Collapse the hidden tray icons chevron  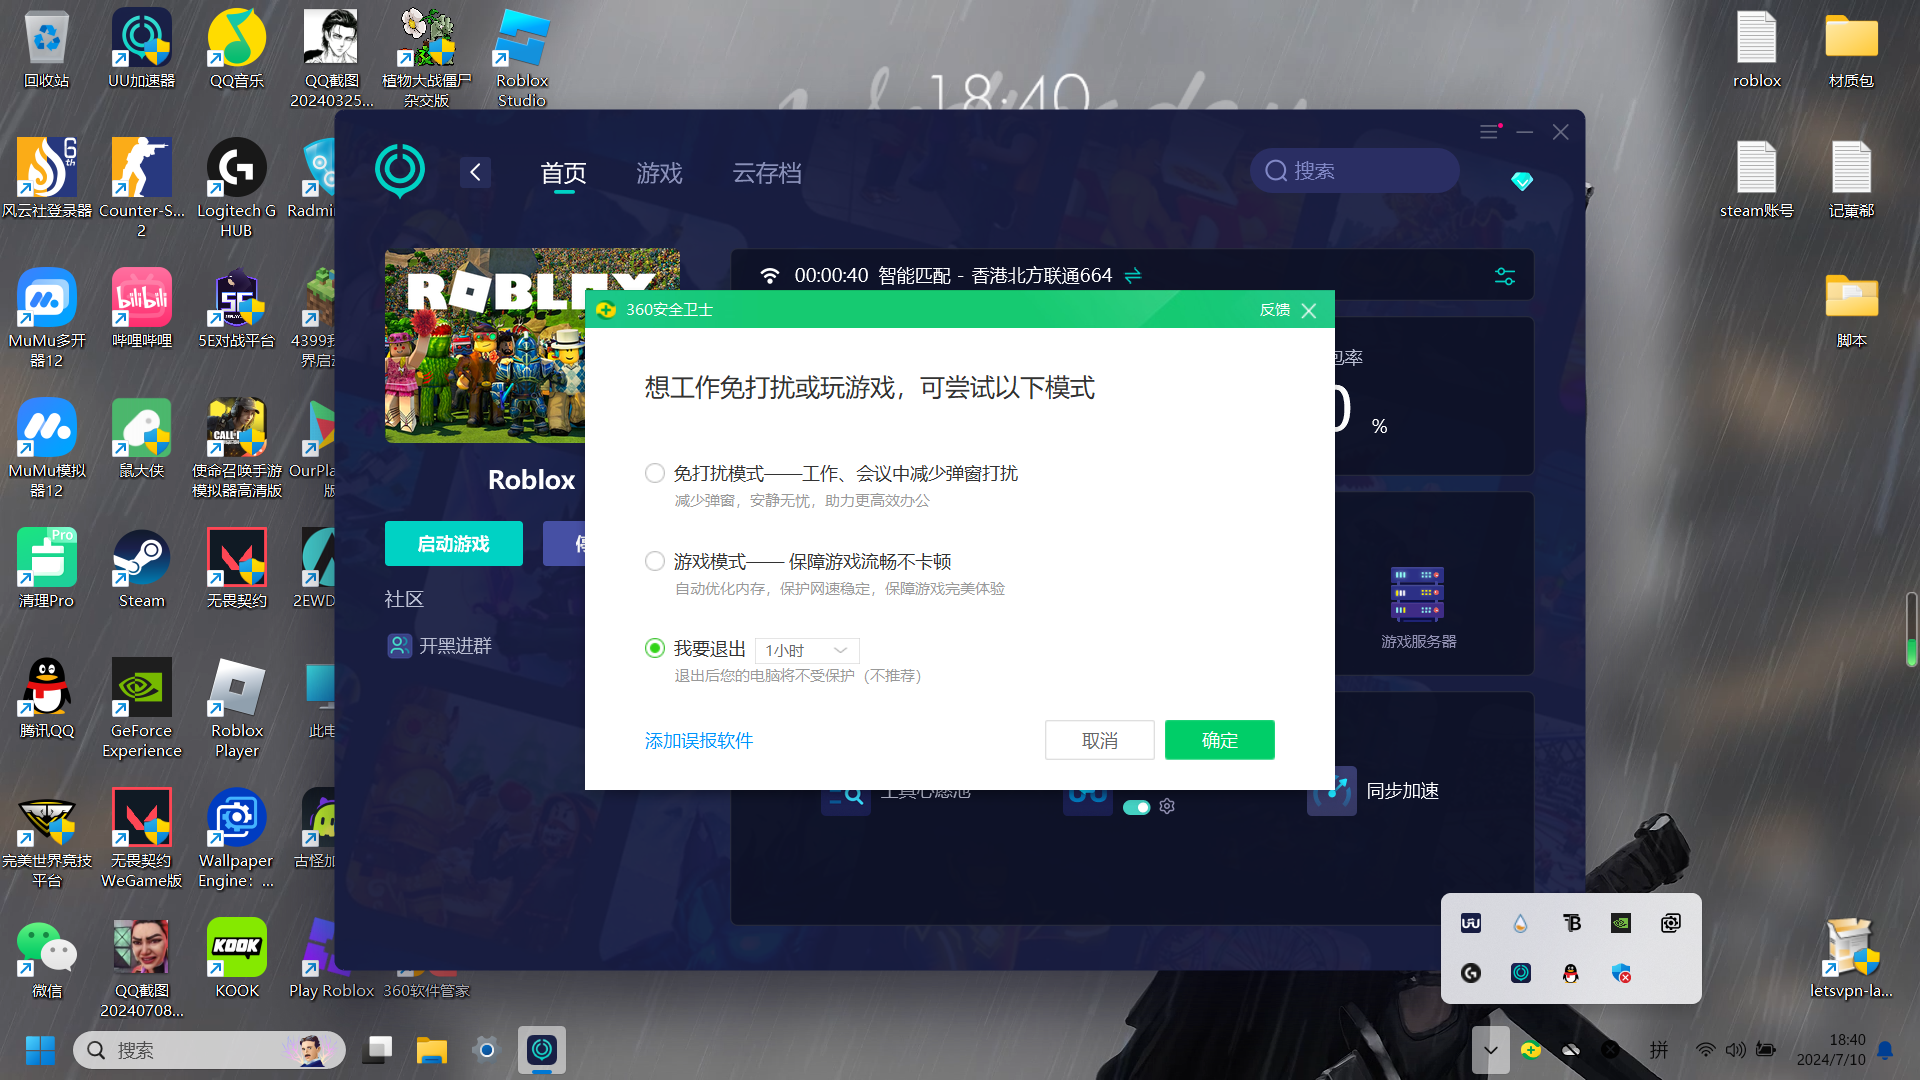(x=1490, y=1050)
